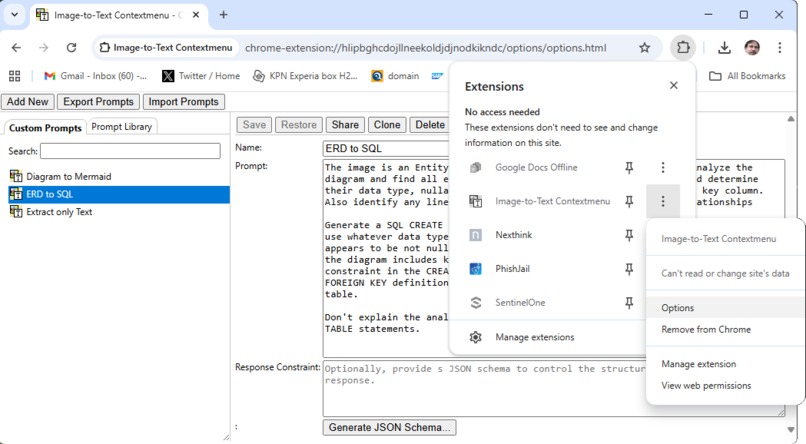The width and height of the screenshot is (806, 444).
Task: Open more options for Google Docs Offline
Action: [663, 168]
